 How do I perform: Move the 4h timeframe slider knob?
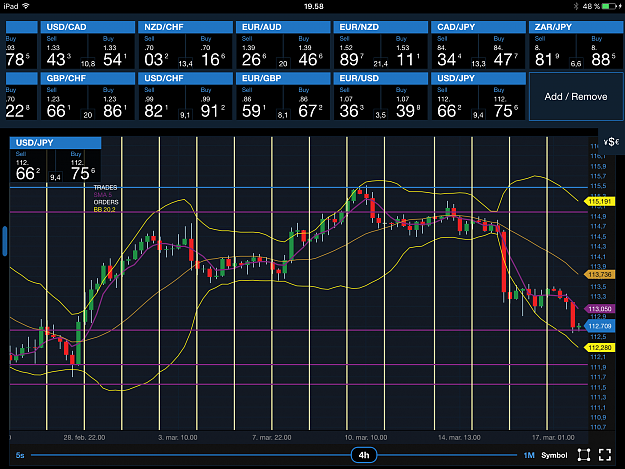click(364, 455)
